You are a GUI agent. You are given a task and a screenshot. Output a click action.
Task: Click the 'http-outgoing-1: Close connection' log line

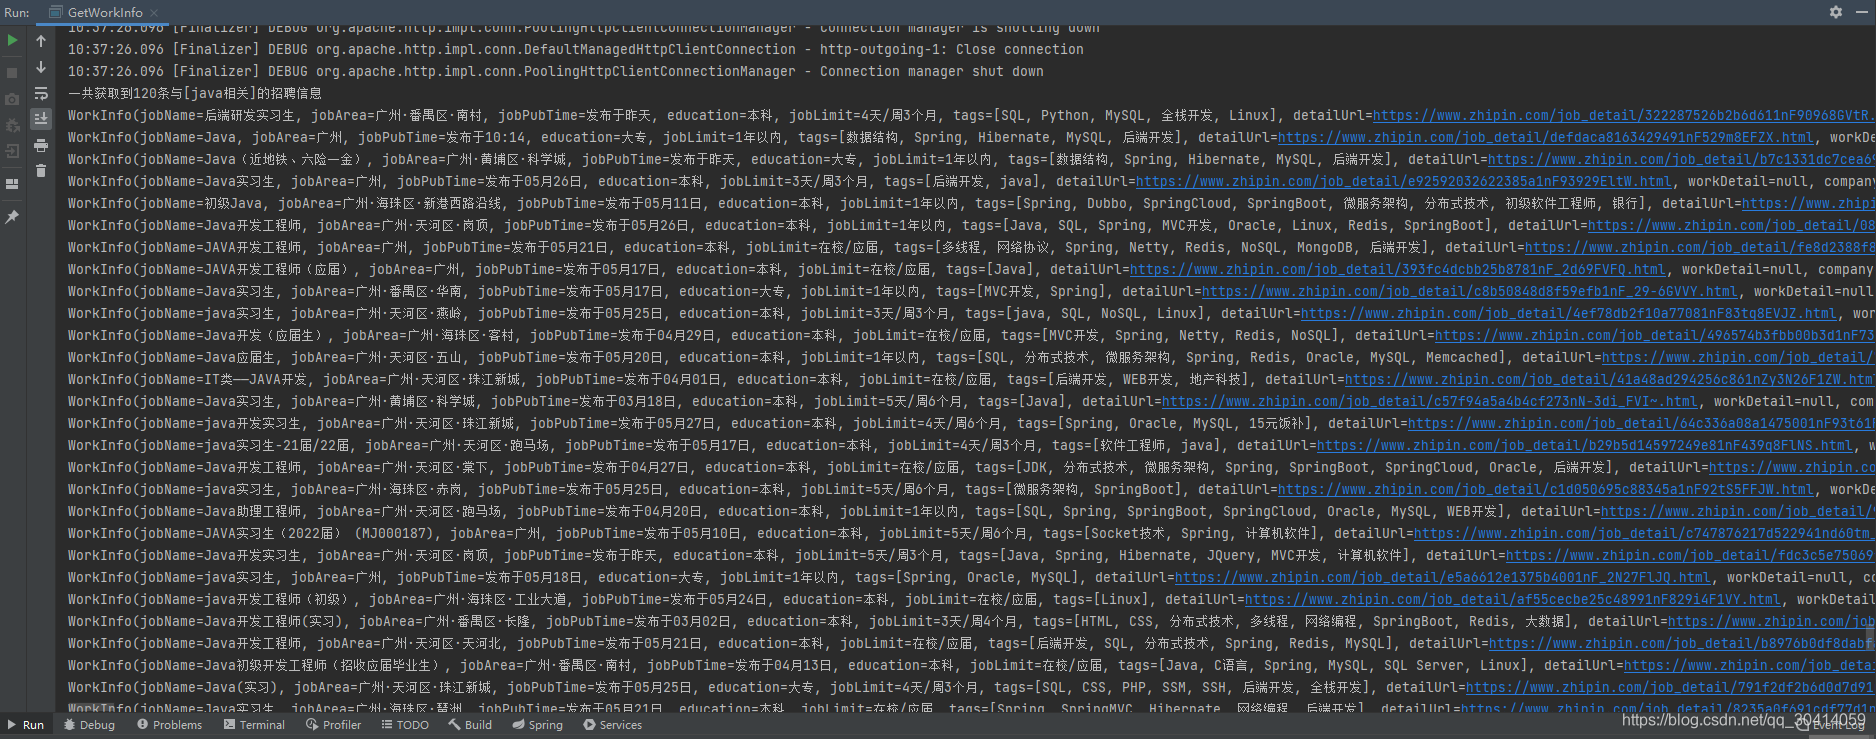click(575, 50)
